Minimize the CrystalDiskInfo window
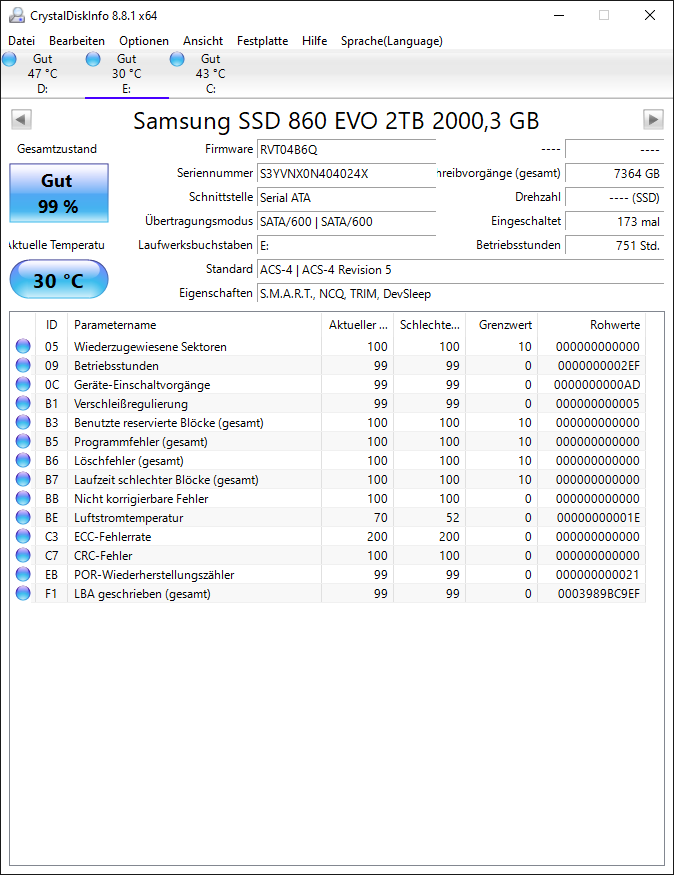This screenshot has height=875, width=674. pos(559,16)
